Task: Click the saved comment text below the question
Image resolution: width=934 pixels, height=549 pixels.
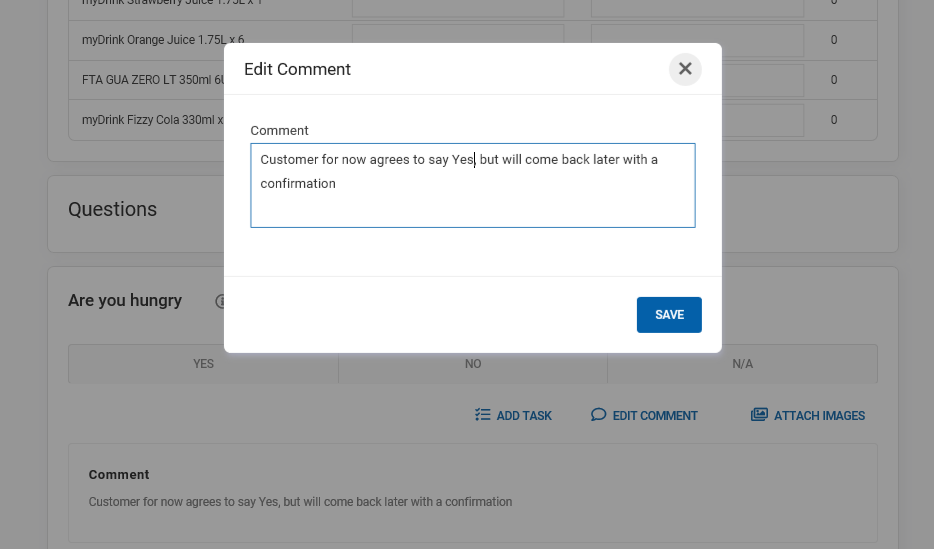Action: (x=300, y=502)
